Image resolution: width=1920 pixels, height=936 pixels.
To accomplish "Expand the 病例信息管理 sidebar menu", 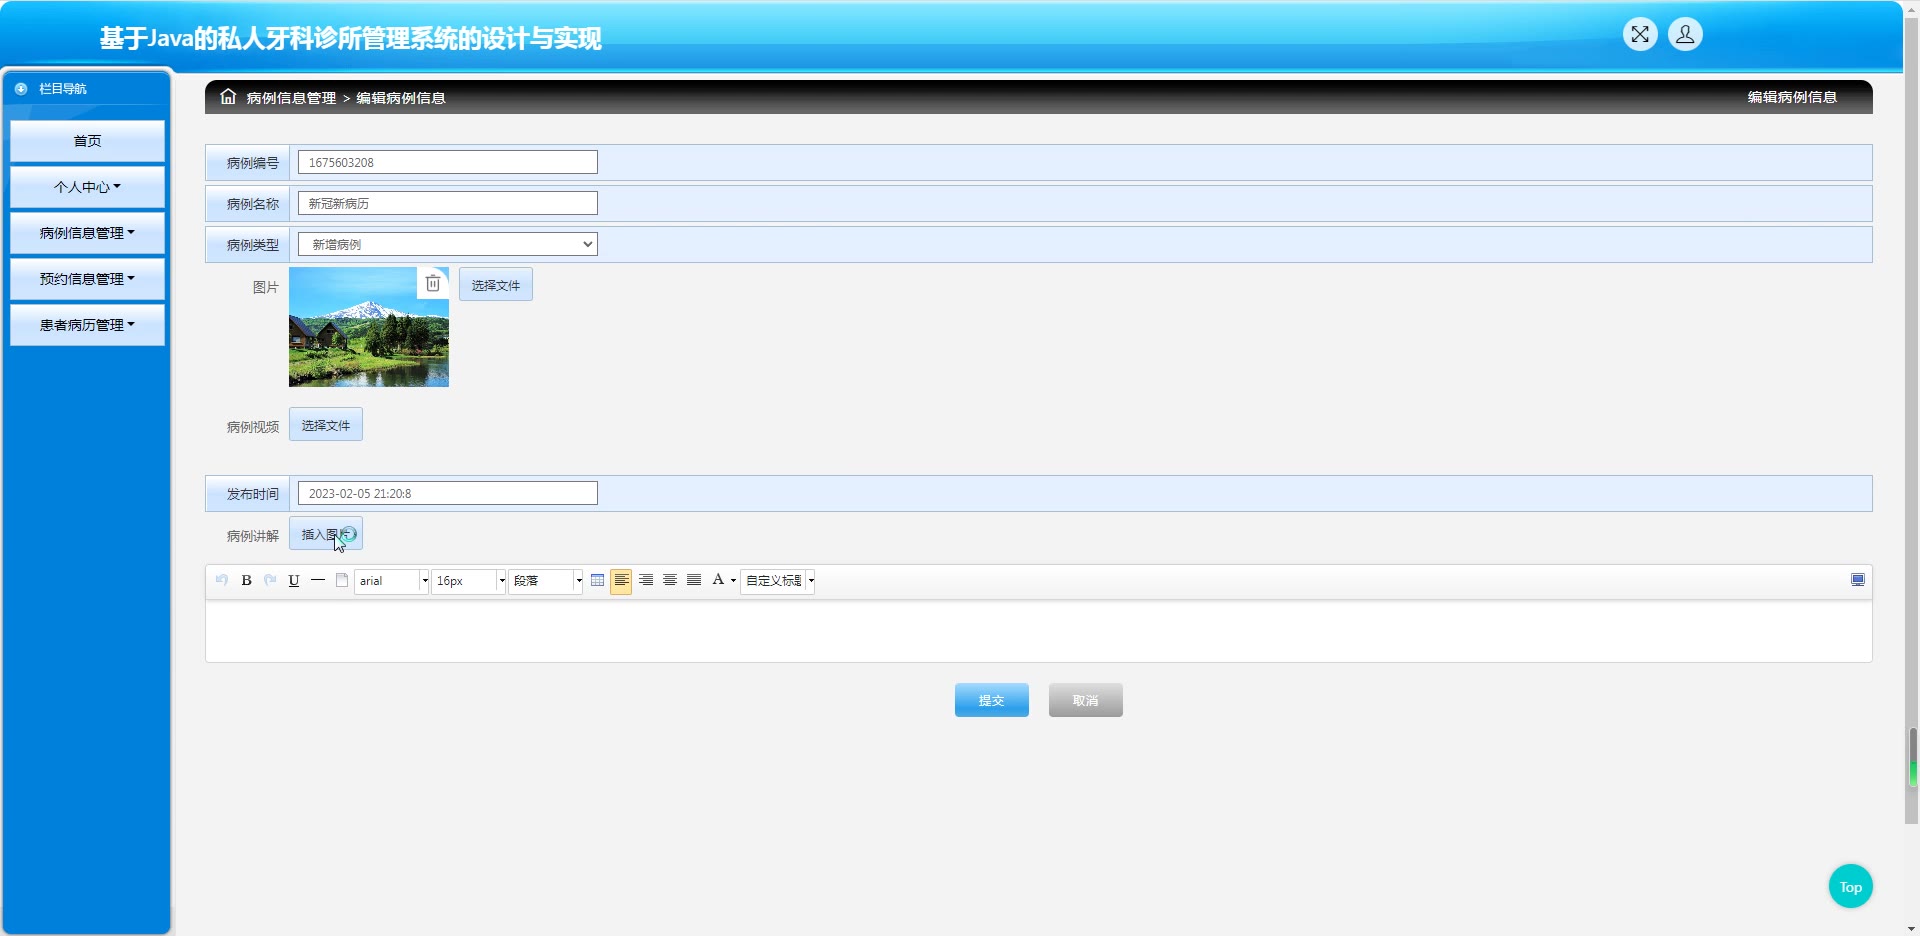I will tap(87, 233).
